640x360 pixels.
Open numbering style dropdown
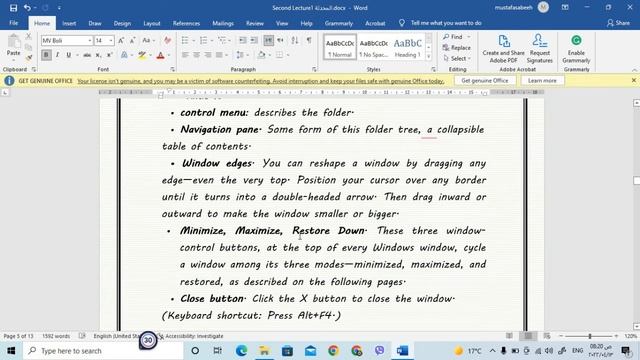[212, 40]
